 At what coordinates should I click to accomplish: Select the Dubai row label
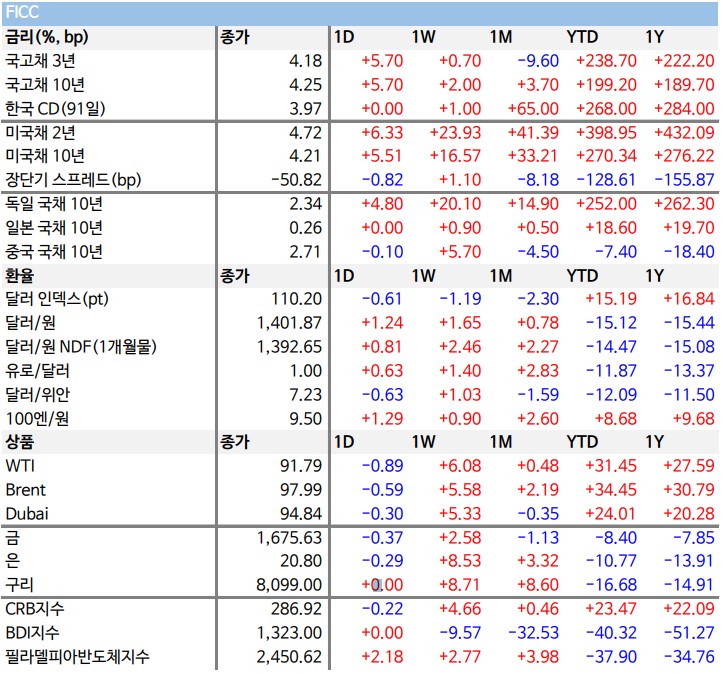tap(27, 514)
